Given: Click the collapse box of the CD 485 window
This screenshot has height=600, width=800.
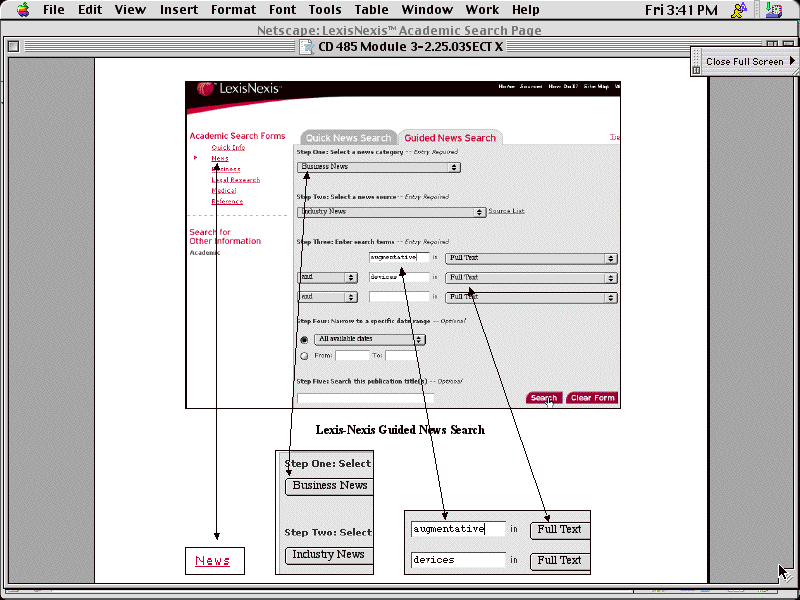Looking at the screenshot, I should (x=788, y=45).
